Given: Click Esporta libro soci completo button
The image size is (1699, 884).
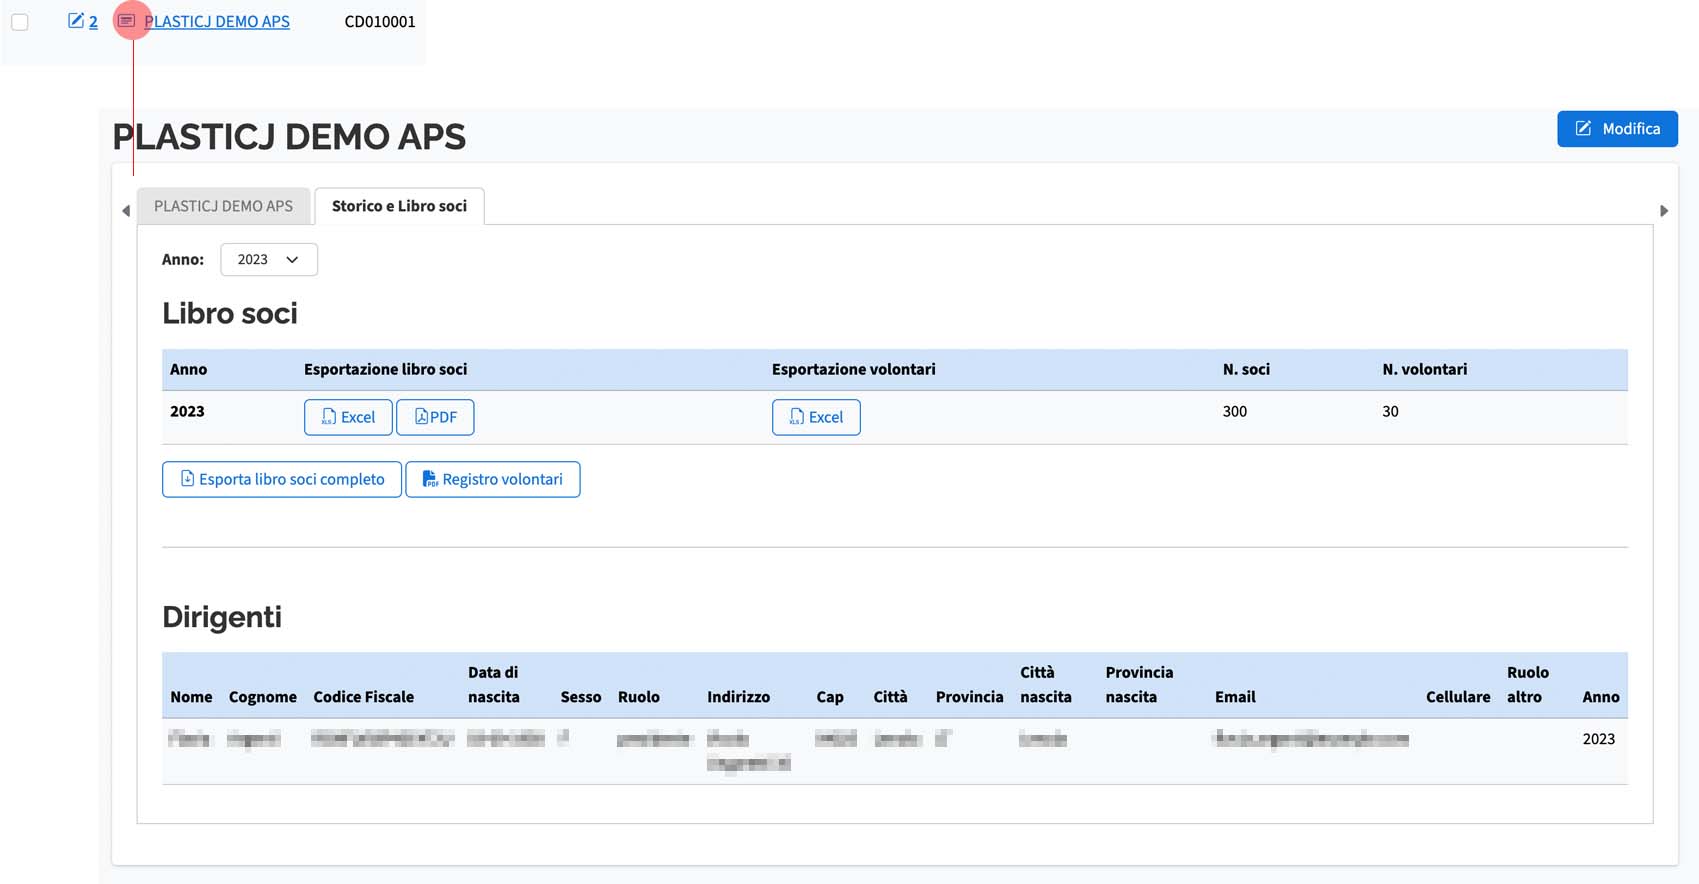Looking at the screenshot, I should click(x=282, y=479).
